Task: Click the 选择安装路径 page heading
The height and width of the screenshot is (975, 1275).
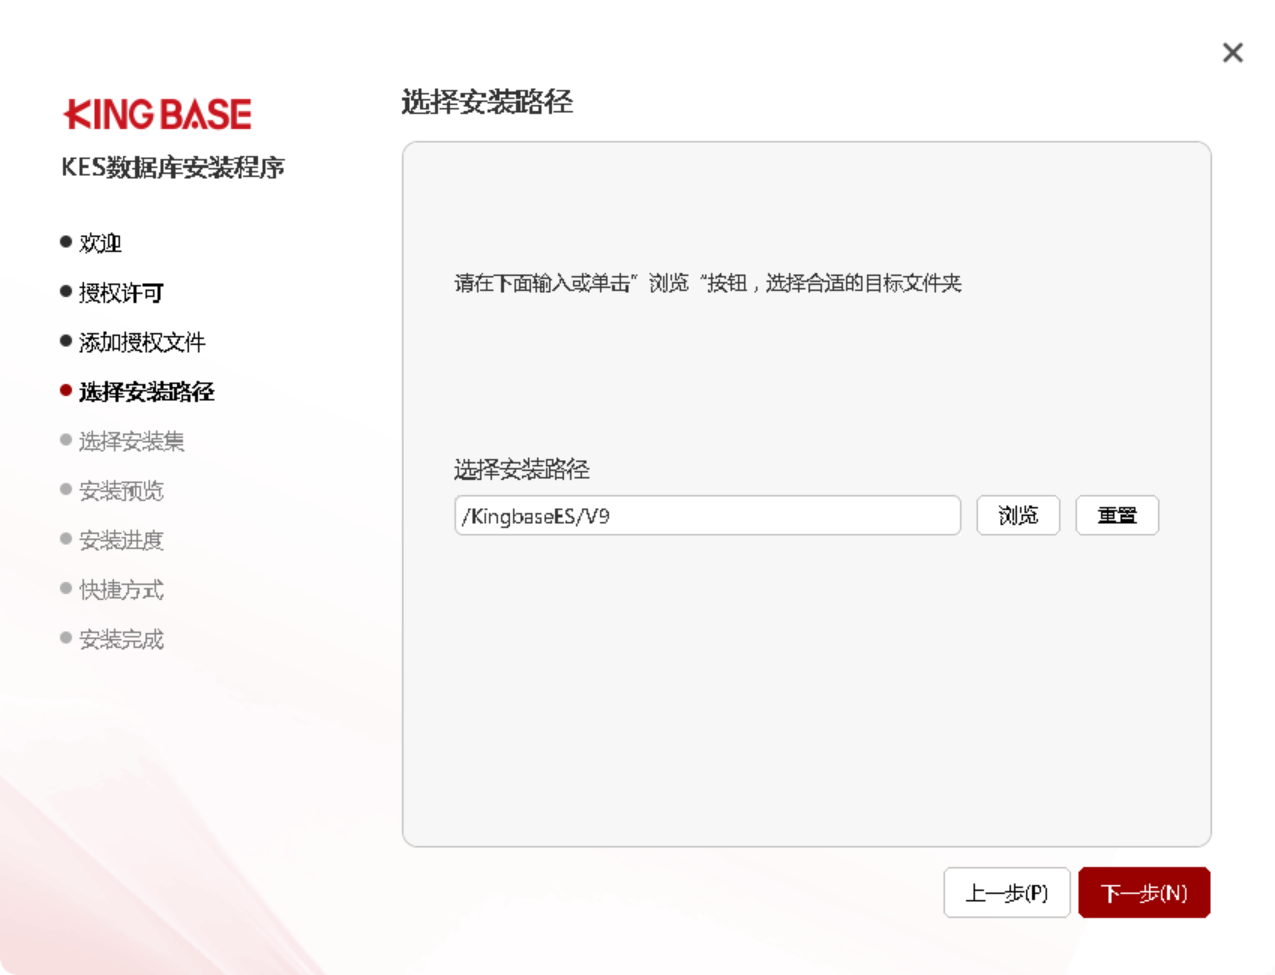Action: coord(487,101)
